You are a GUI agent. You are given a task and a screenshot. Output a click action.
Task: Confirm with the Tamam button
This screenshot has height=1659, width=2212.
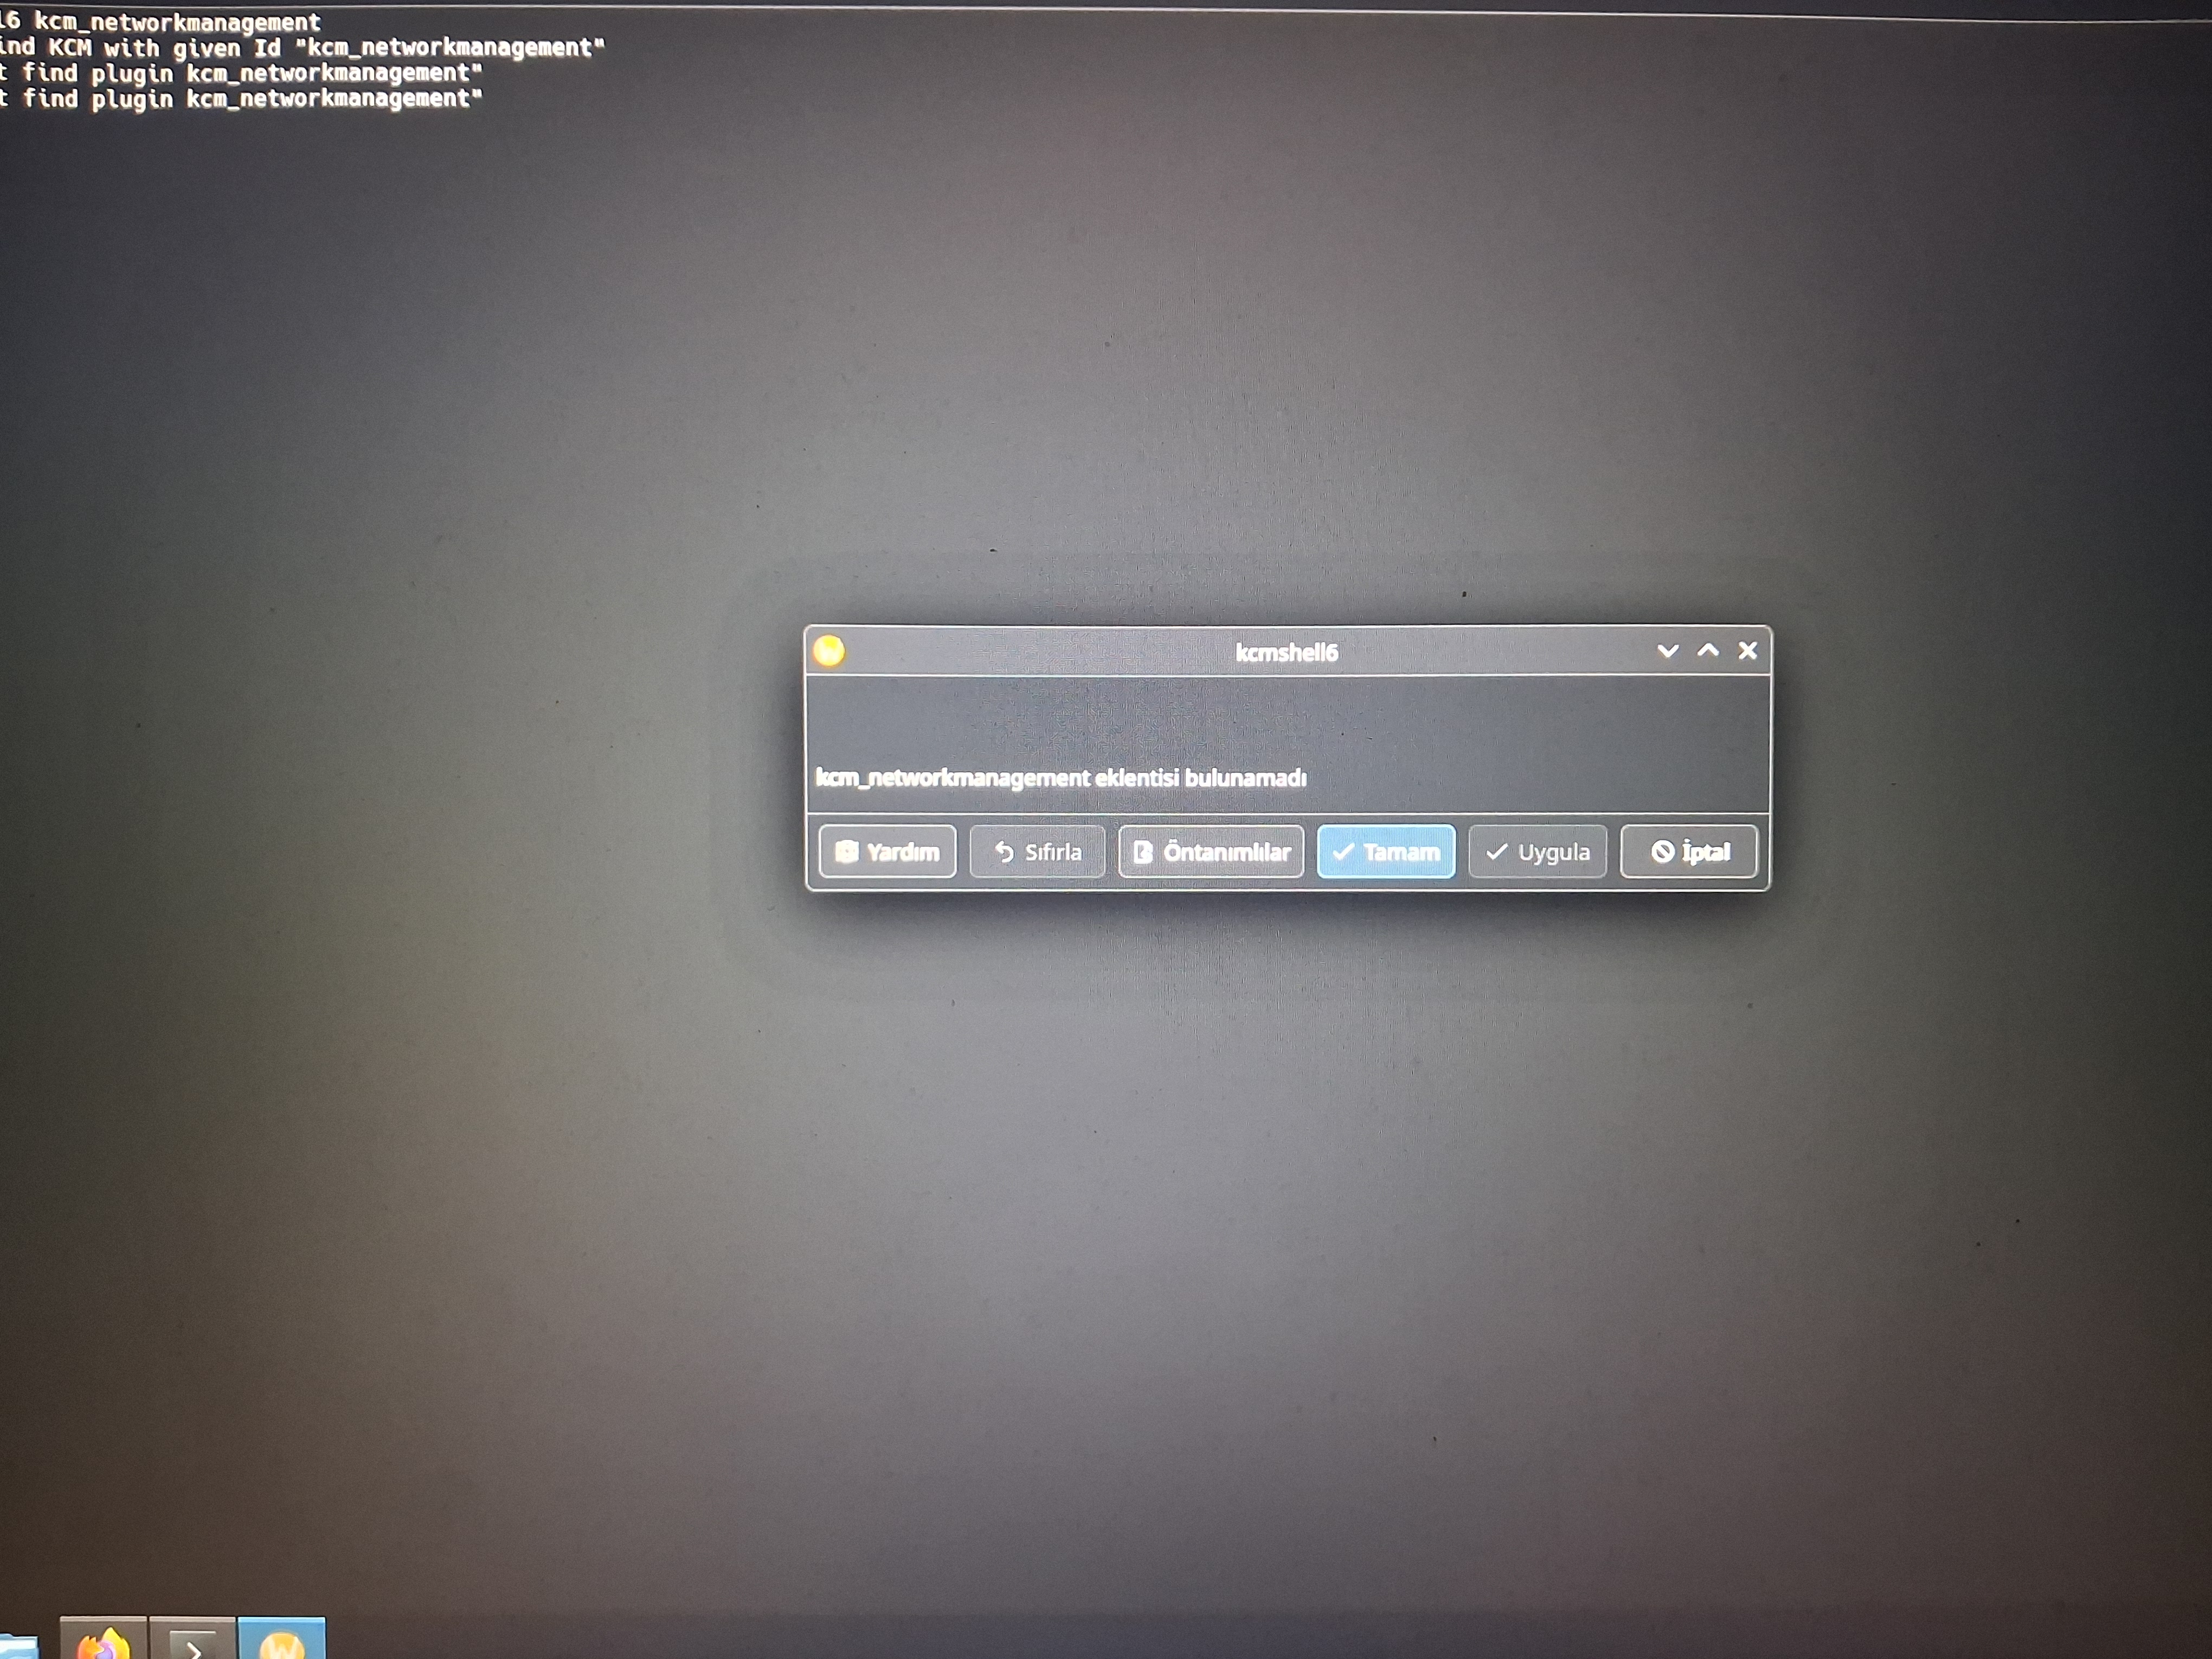point(1386,852)
